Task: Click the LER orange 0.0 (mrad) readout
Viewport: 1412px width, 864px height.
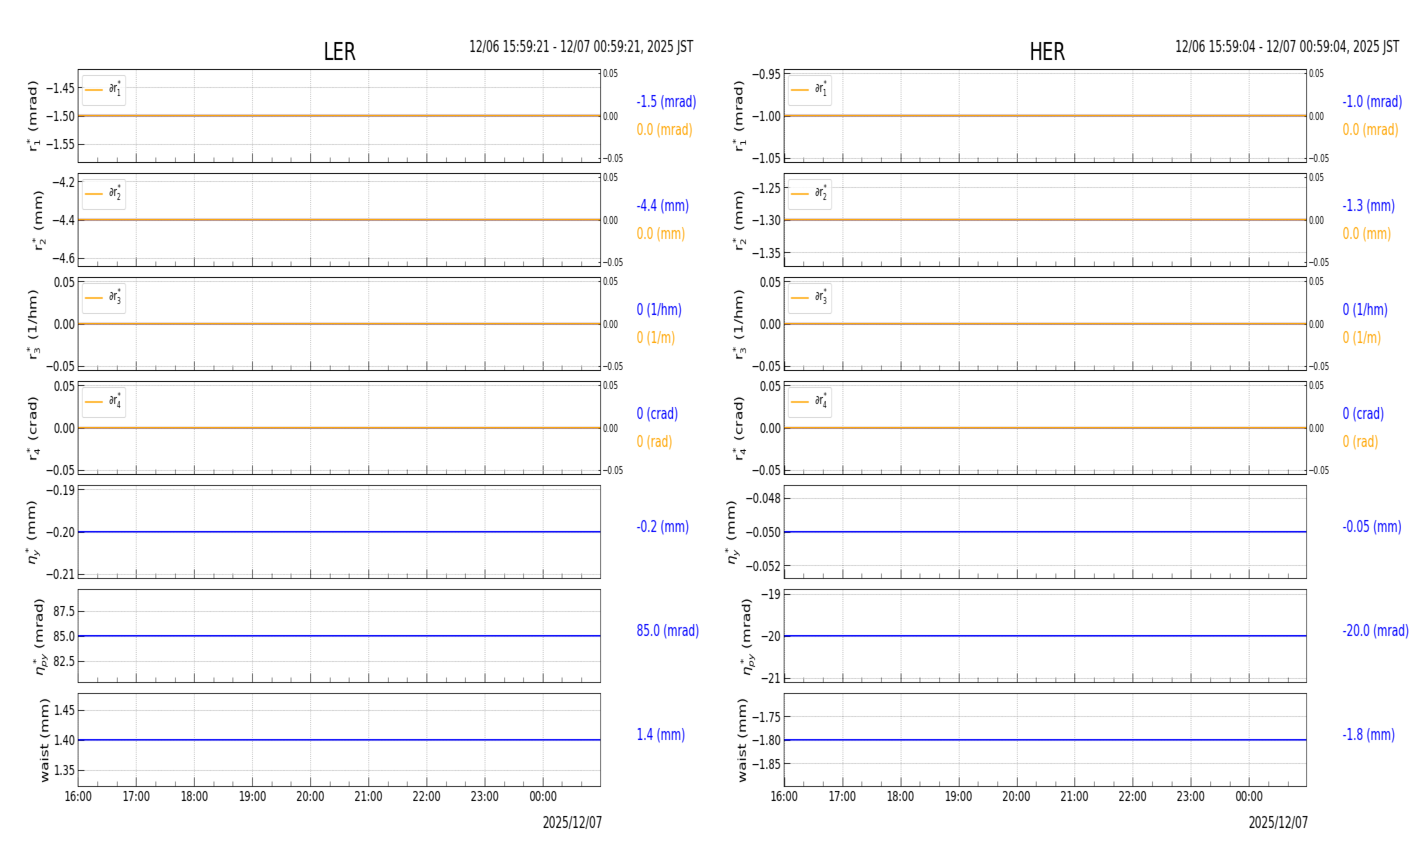Action: click(x=664, y=130)
